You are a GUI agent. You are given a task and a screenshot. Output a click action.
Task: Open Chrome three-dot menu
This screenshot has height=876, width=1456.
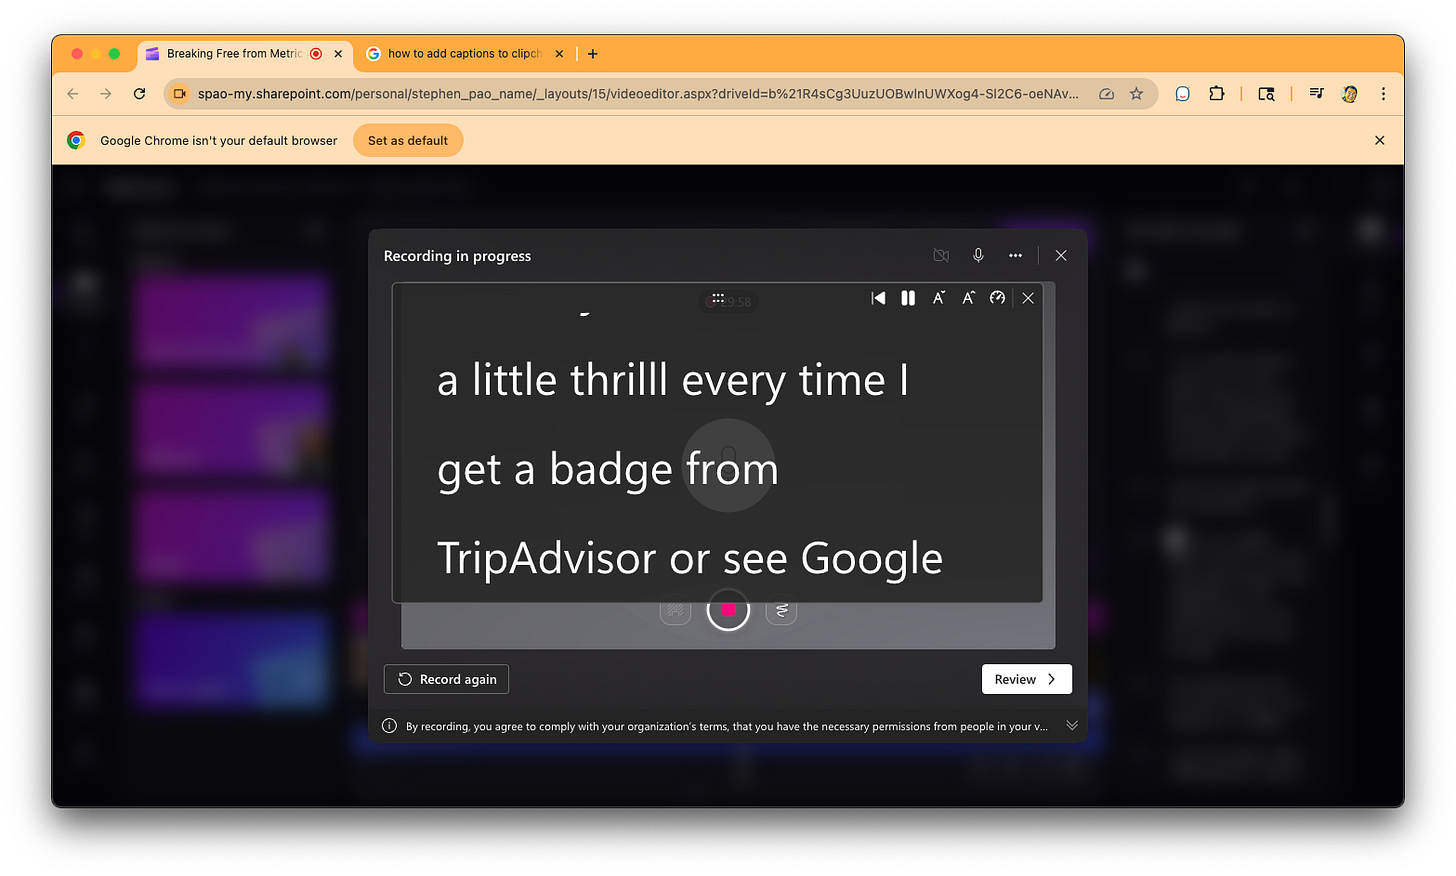click(1383, 94)
